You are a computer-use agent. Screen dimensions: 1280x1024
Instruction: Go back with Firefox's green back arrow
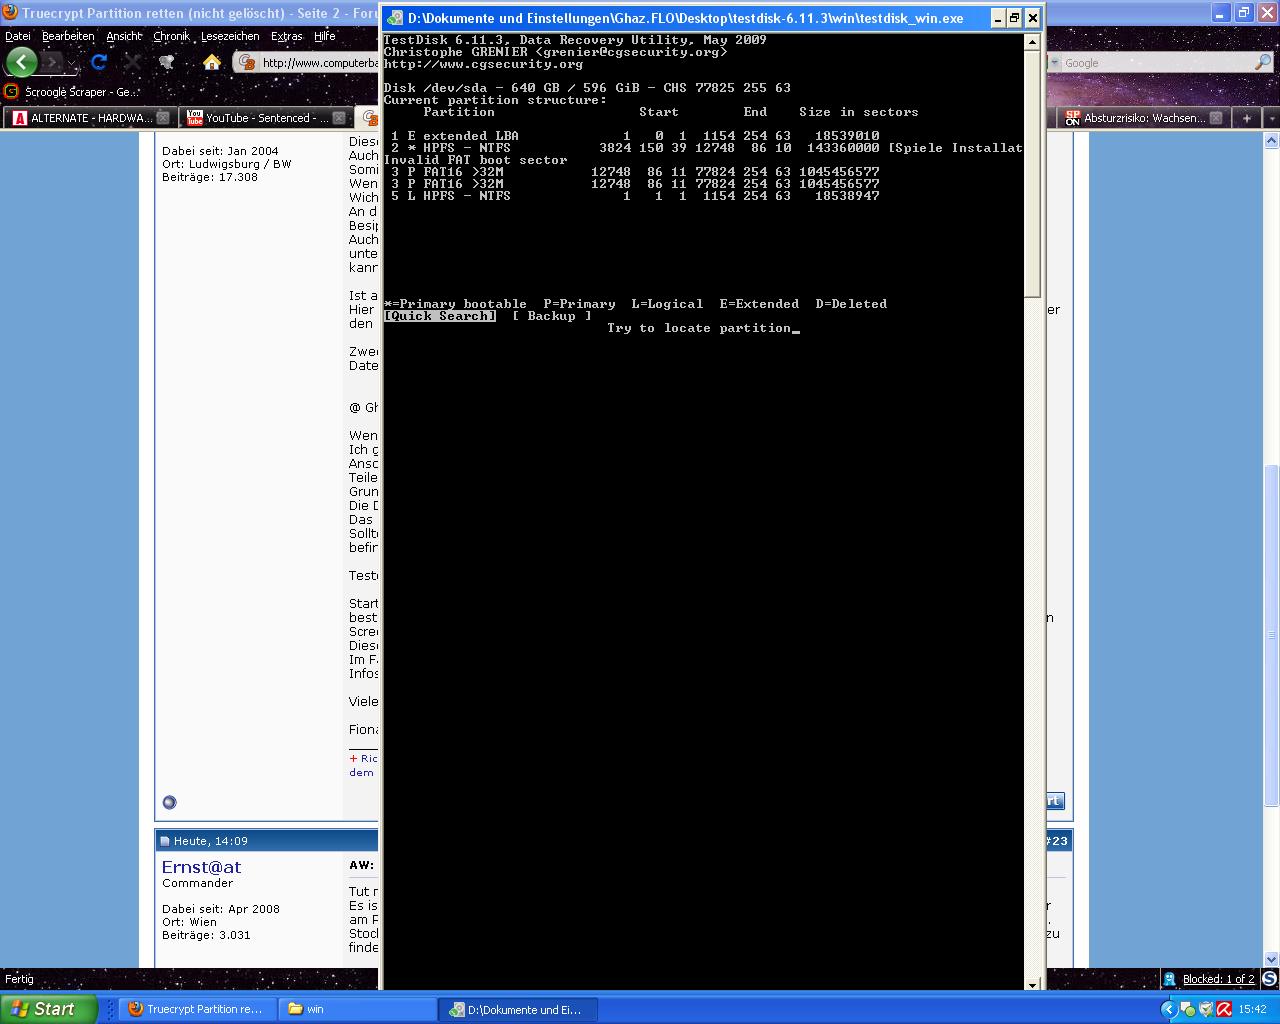point(21,62)
